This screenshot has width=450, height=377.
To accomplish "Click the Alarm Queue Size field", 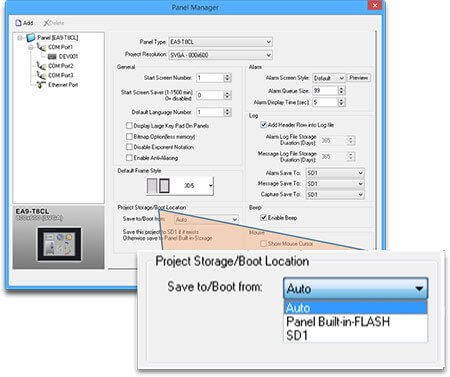I will (325, 90).
